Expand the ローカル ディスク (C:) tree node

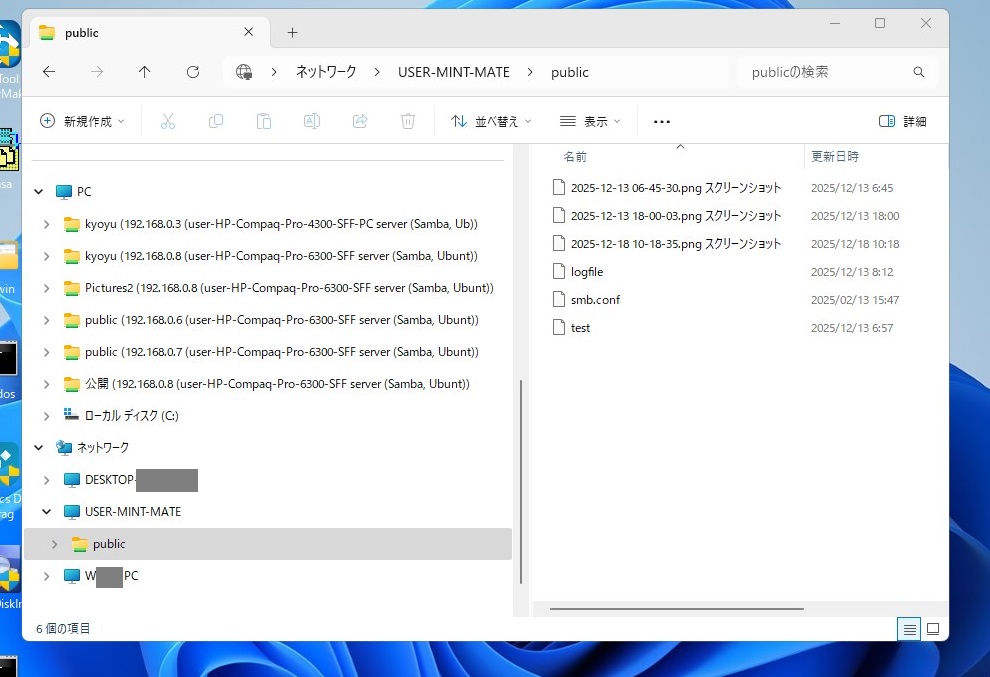(46, 416)
